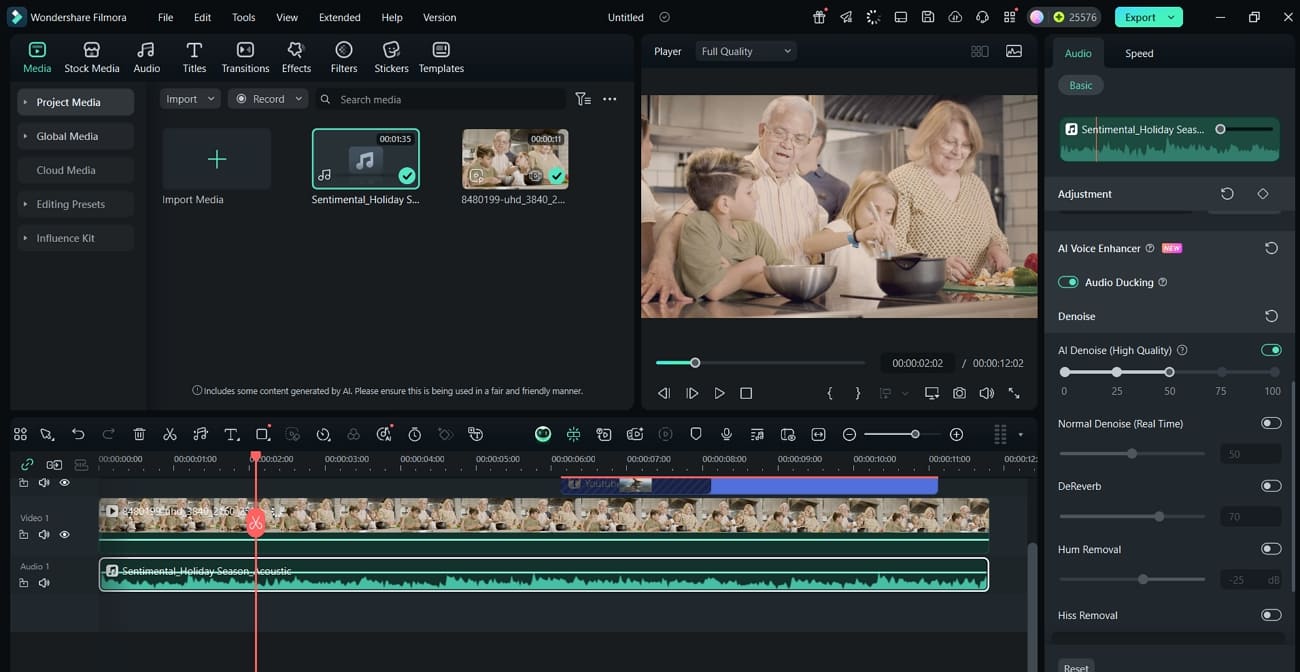Zoom in timeline with plus icon

pyautogui.click(x=956, y=434)
